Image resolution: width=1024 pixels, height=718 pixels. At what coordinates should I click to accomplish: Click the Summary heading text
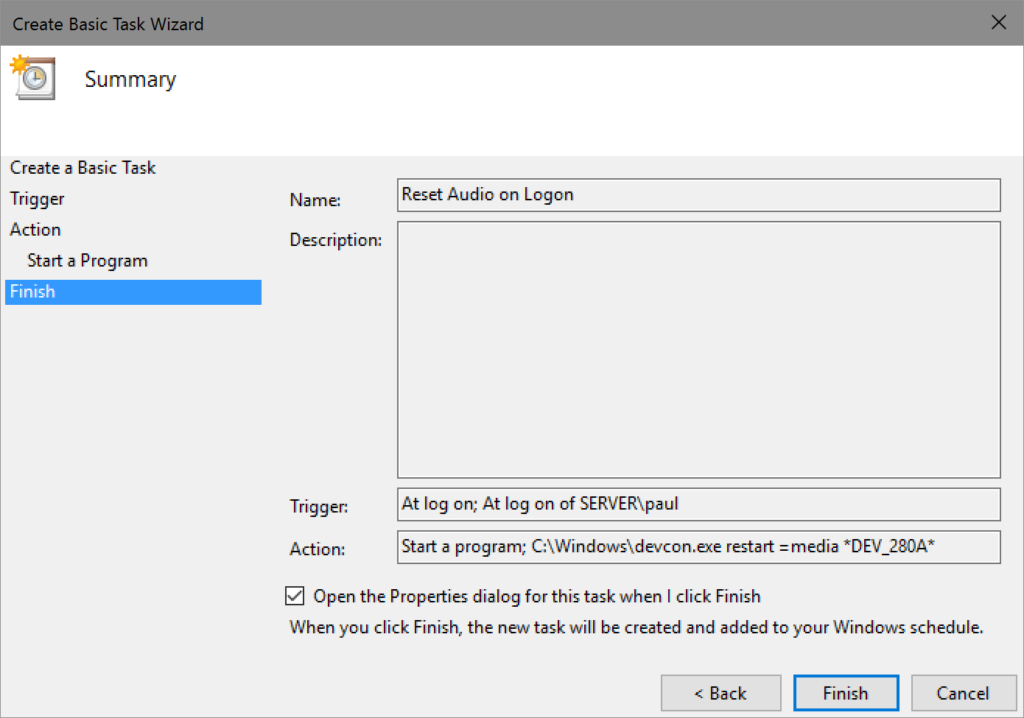[130, 80]
